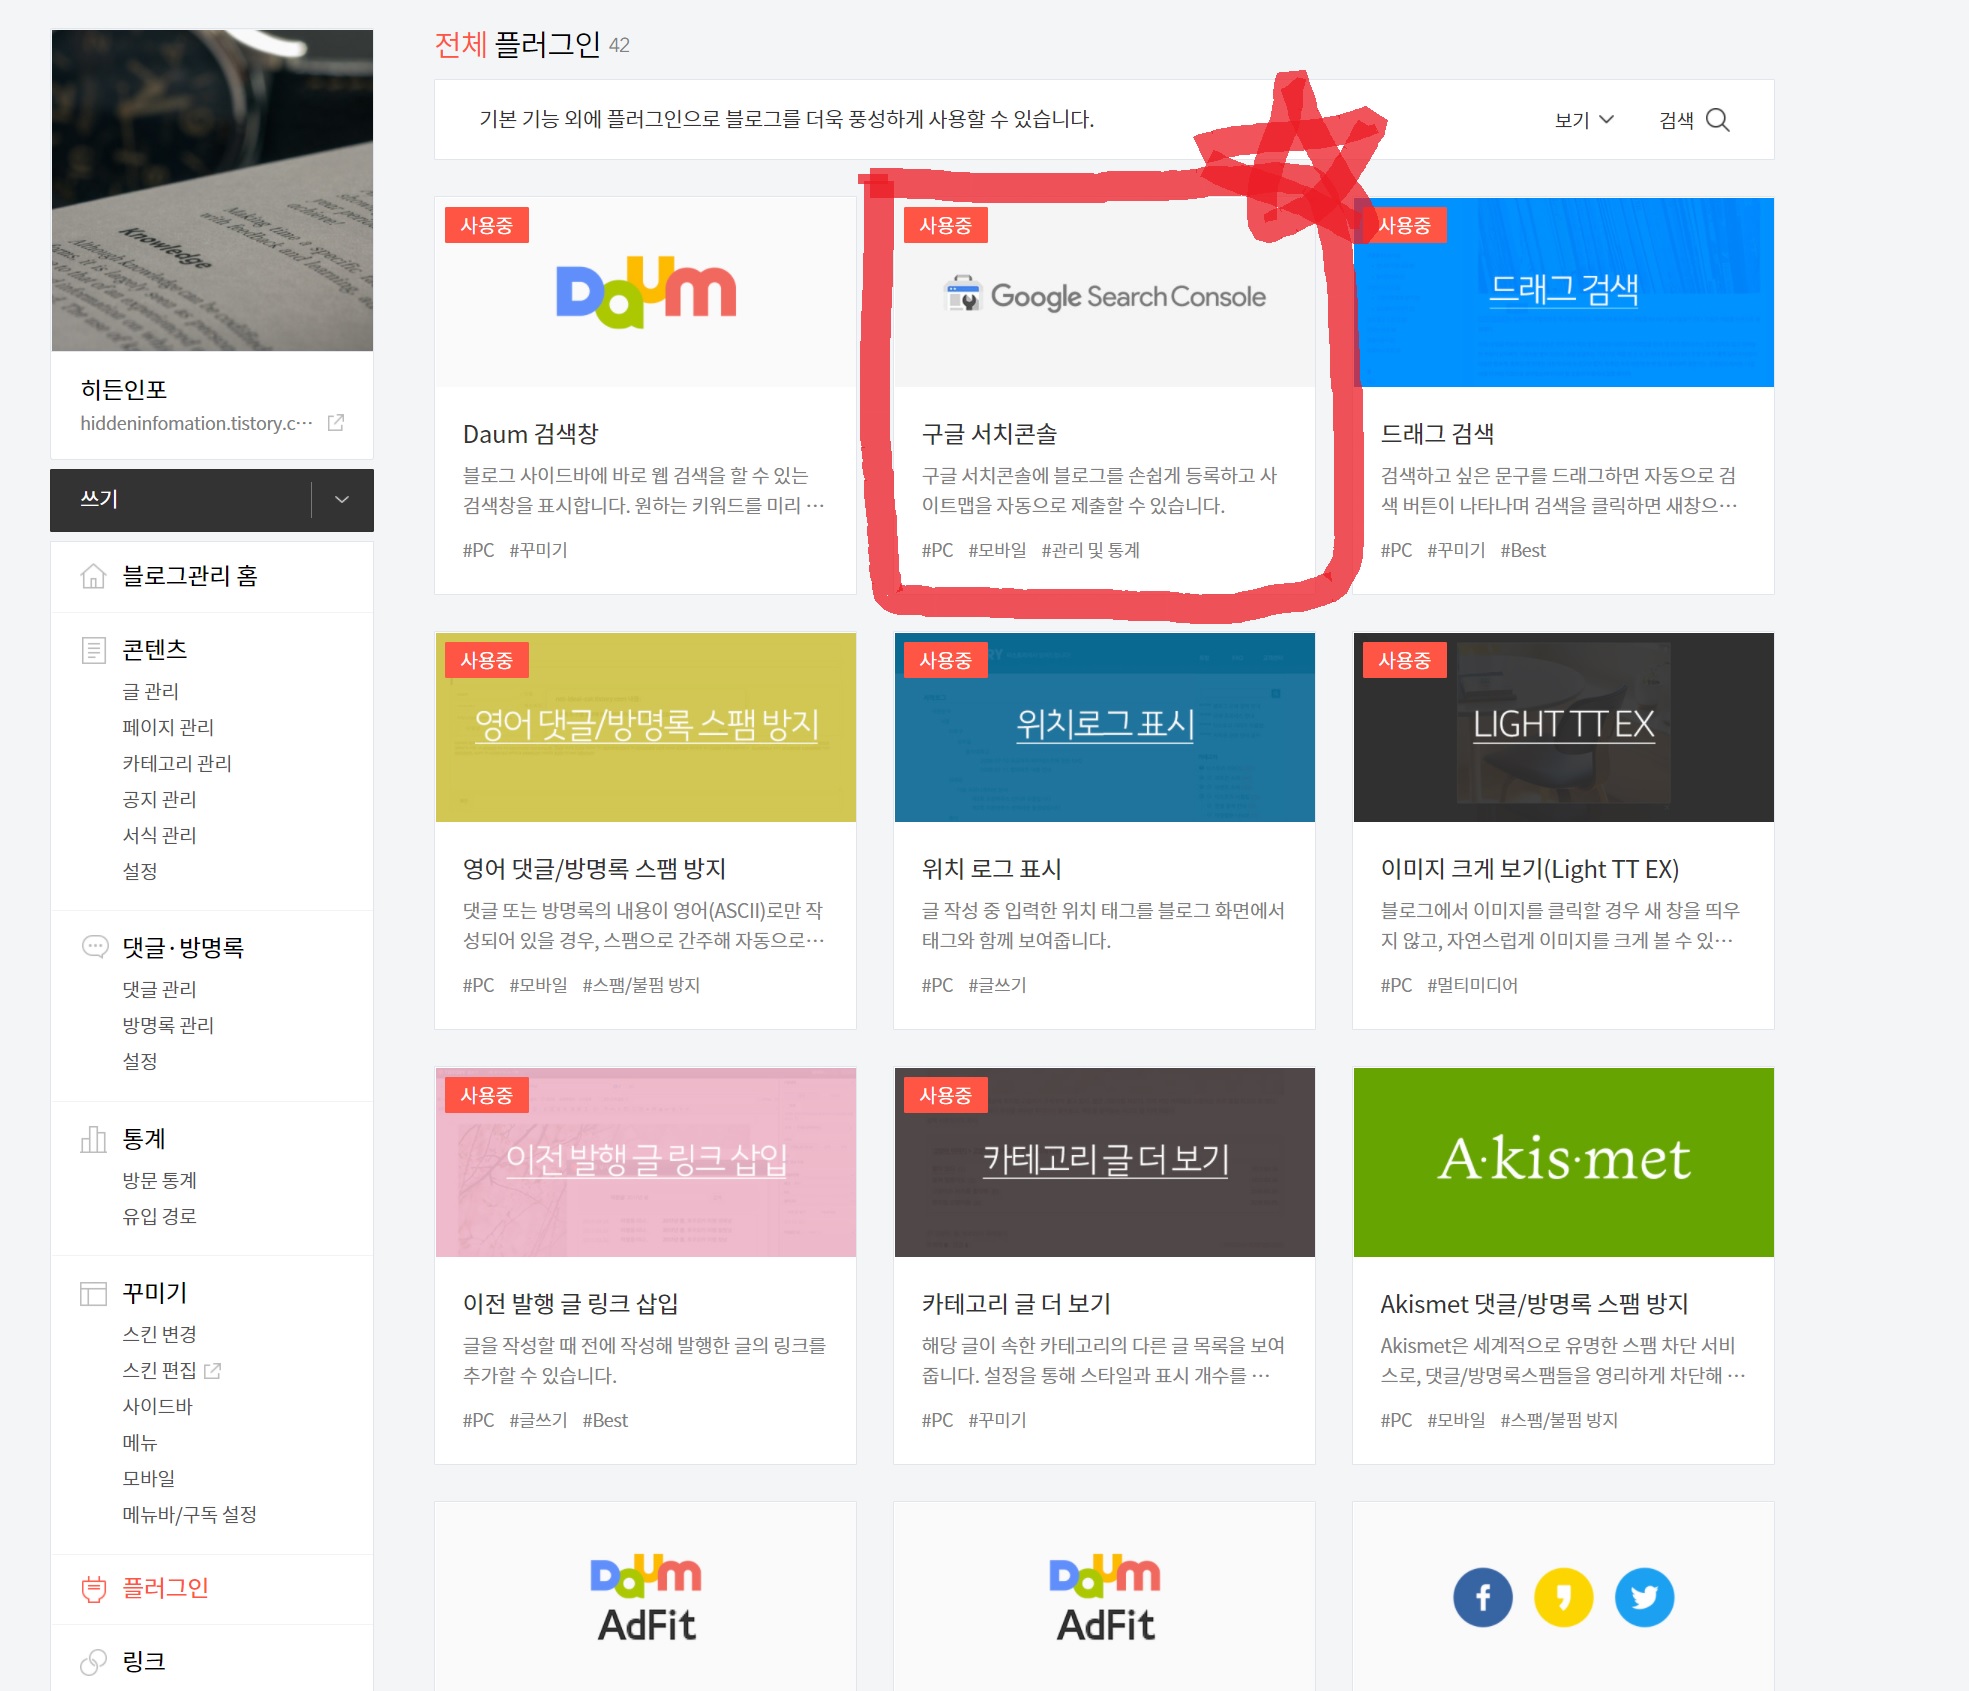Open 공지 관리 menu item
The image size is (1969, 1691).
click(x=159, y=799)
